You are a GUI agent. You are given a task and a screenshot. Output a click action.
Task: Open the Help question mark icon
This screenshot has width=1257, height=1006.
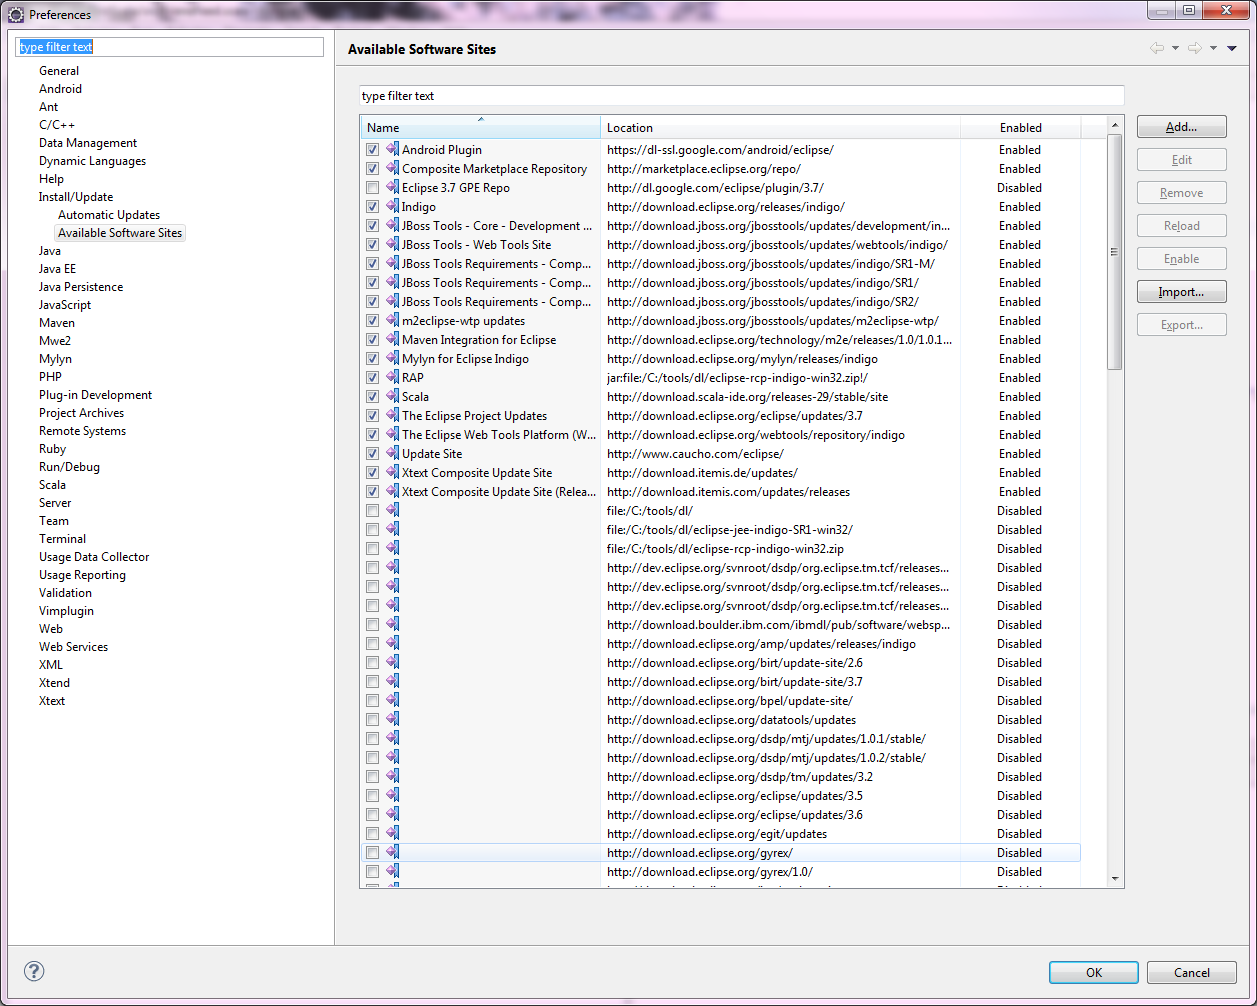pyautogui.click(x=34, y=971)
